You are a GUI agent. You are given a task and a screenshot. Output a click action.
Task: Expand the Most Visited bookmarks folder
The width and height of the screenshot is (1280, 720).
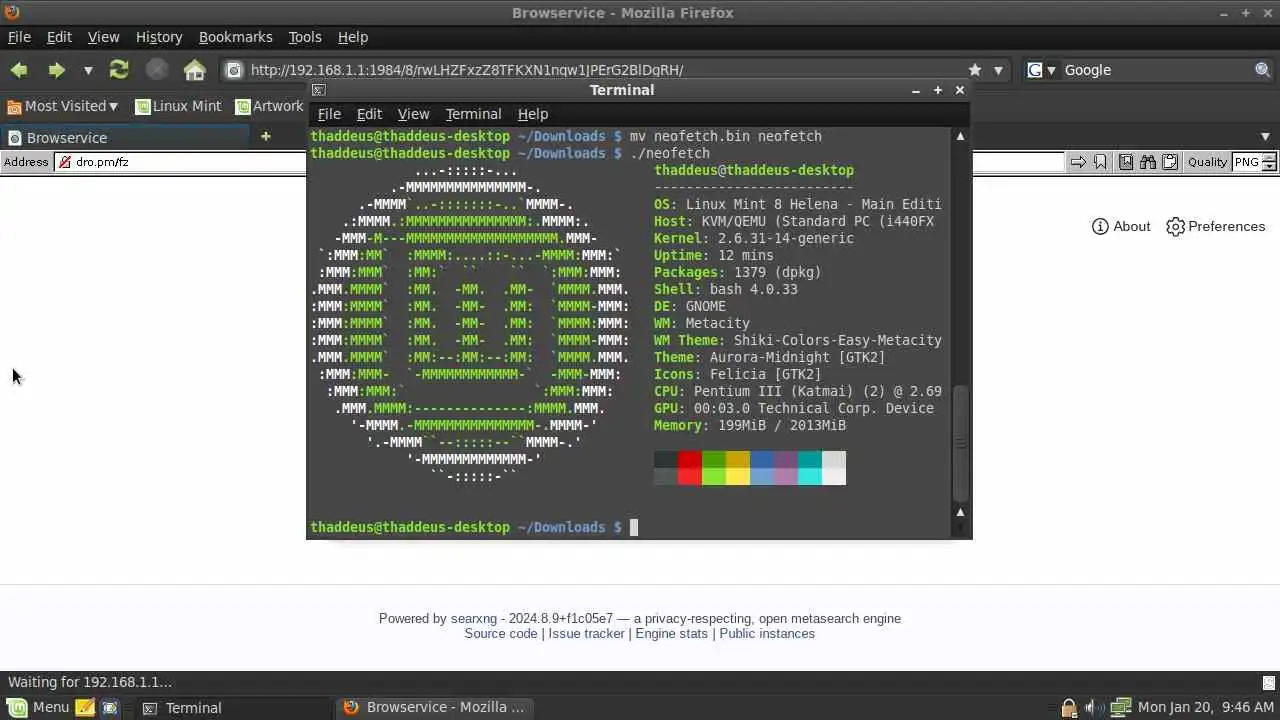pos(62,106)
